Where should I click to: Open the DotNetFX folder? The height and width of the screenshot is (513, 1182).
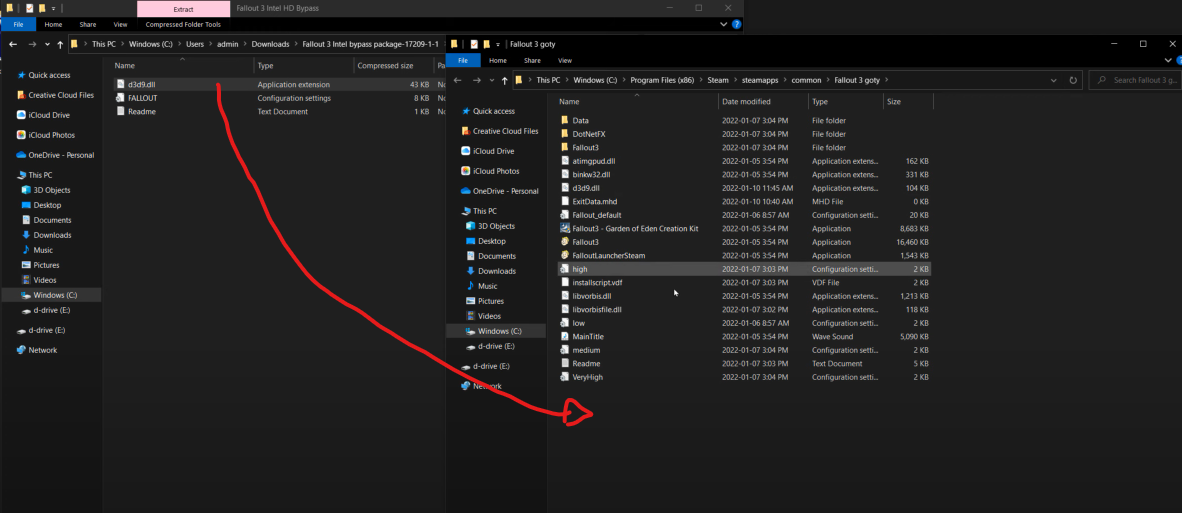(589, 134)
